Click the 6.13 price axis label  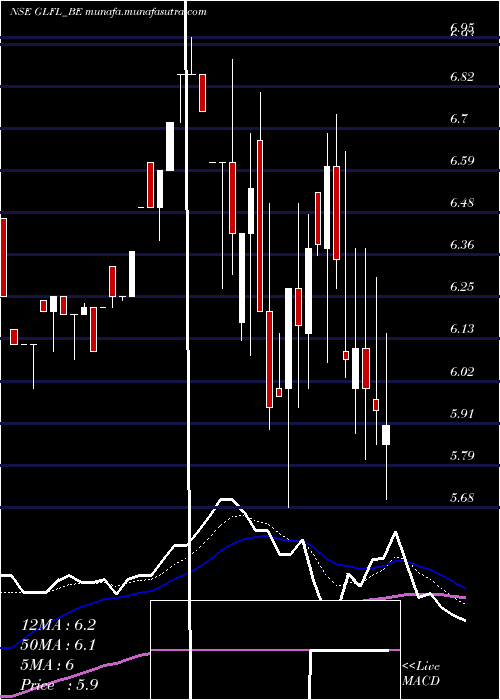[462, 329]
